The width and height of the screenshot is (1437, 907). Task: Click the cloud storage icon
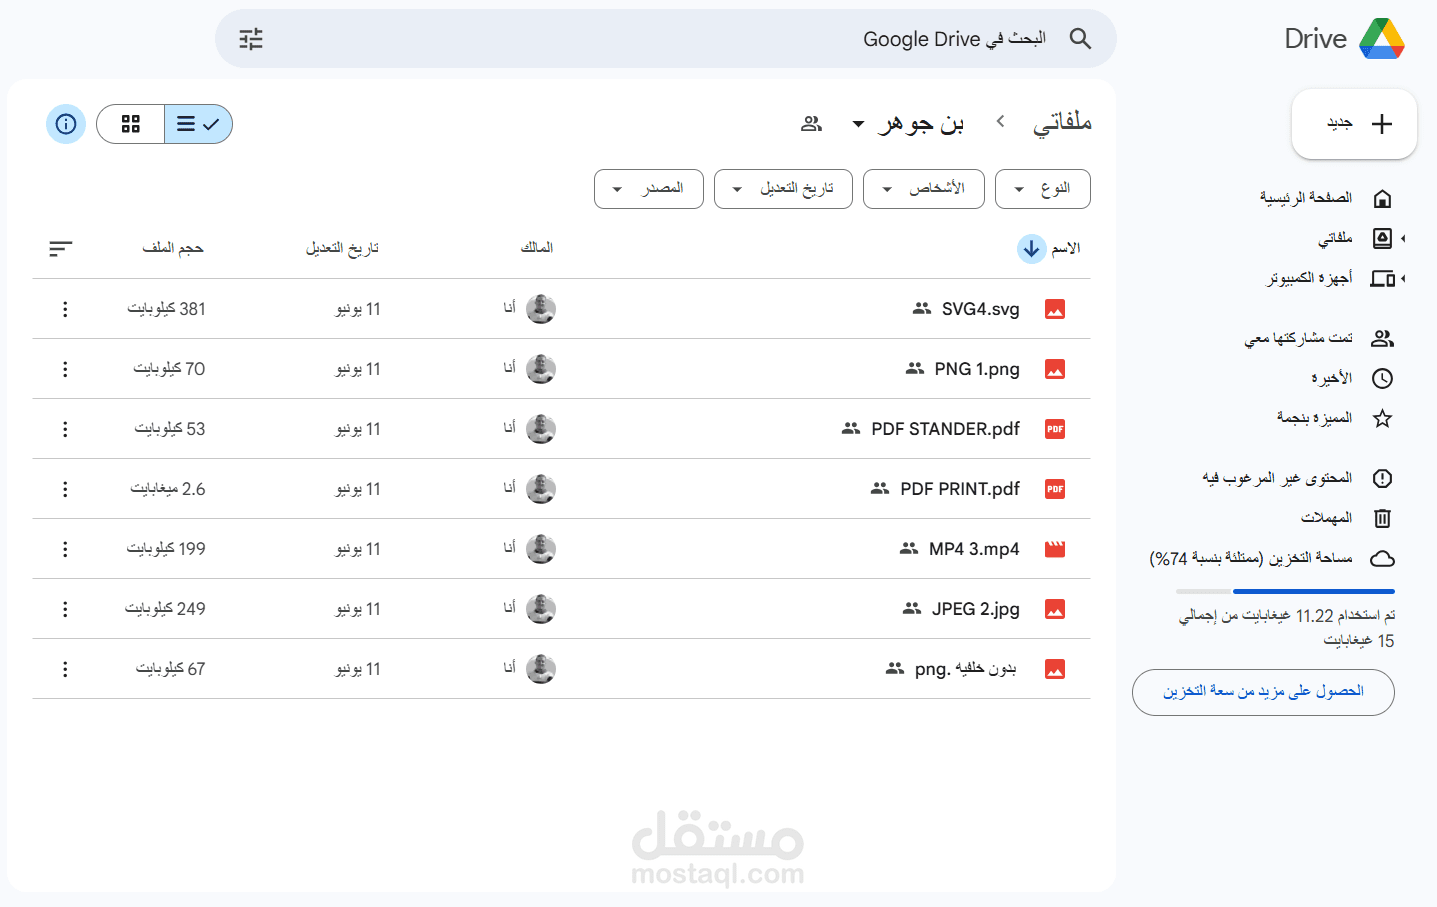(x=1382, y=558)
